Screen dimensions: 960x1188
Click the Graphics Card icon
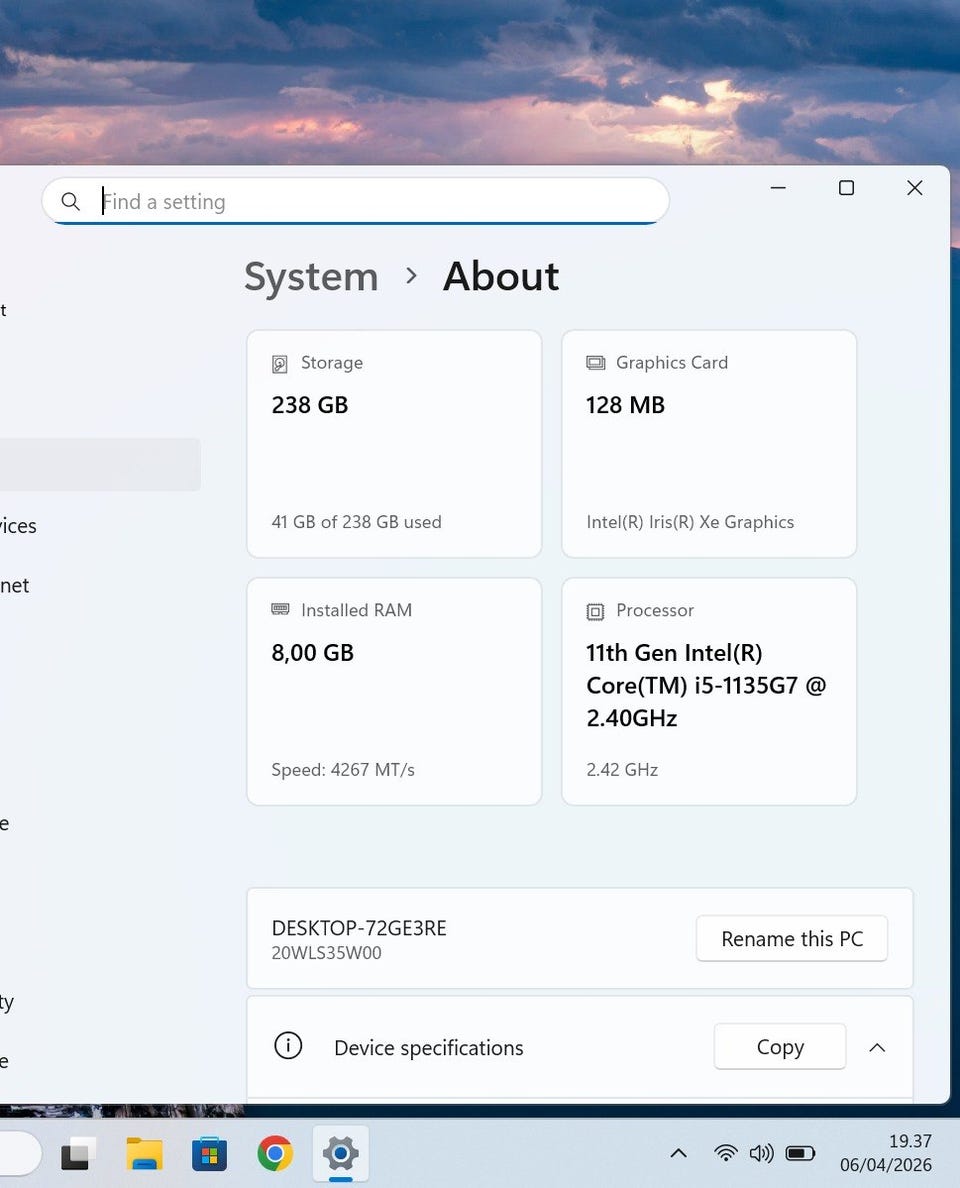[x=595, y=362]
